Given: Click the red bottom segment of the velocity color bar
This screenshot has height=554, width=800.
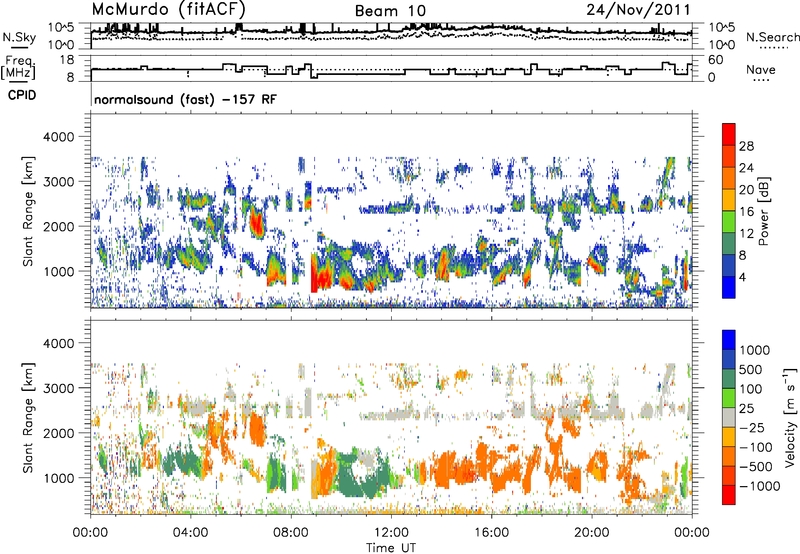Looking at the screenshot, I should (x=729, y=495).
